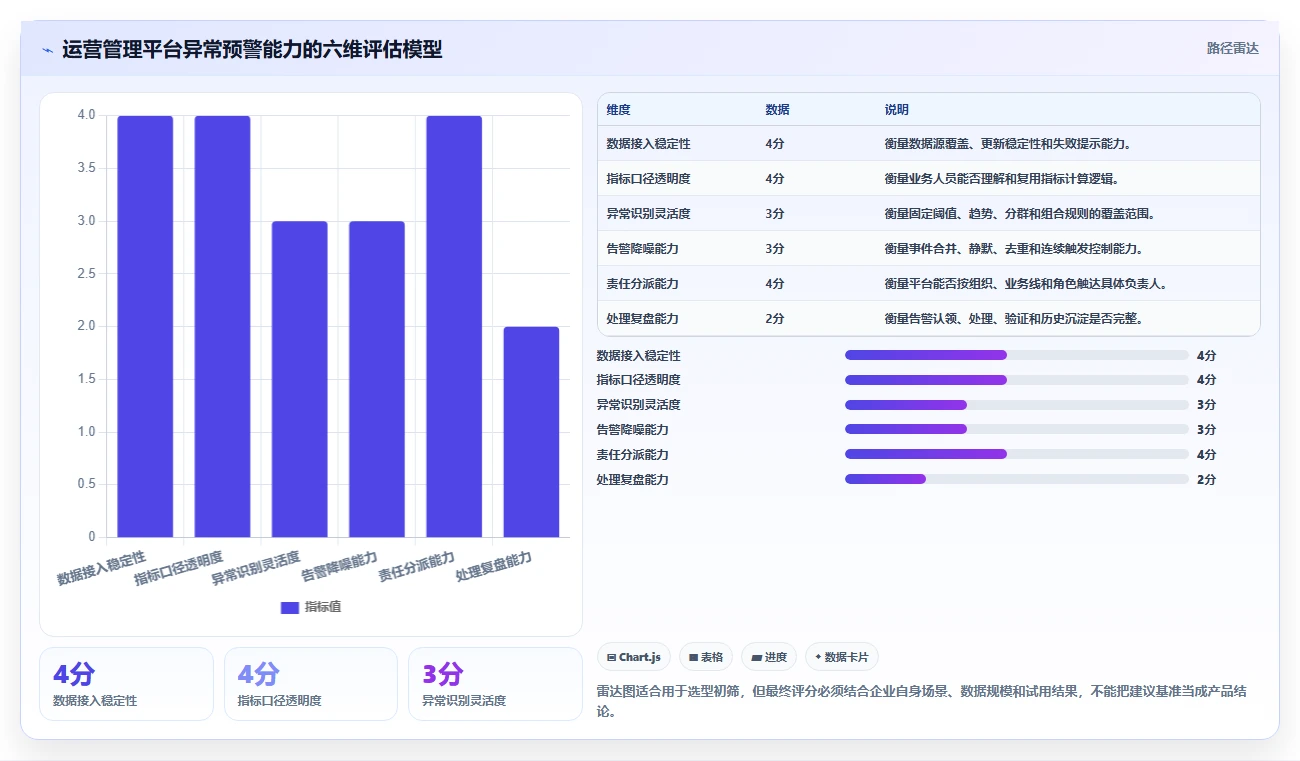This screenshot has width=1300, height=761.
Task: Click the 告警降噪能力 progress bar
Action: tap(1017, 429)
